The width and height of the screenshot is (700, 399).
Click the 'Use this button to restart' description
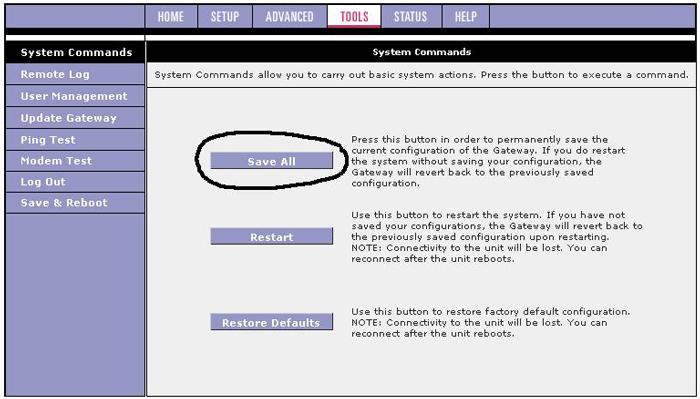coord(496,237)
